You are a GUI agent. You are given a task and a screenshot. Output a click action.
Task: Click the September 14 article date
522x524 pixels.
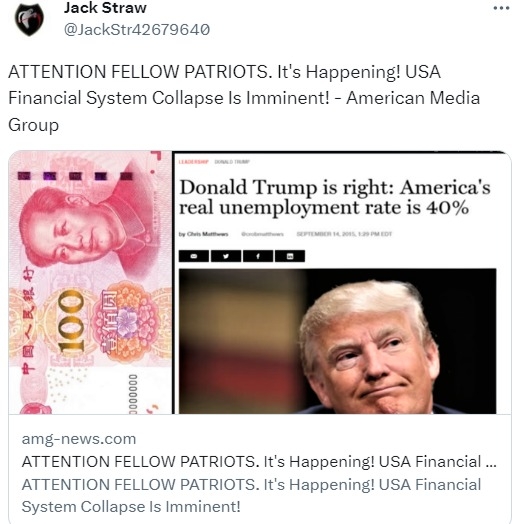click(x=344, y=234)
